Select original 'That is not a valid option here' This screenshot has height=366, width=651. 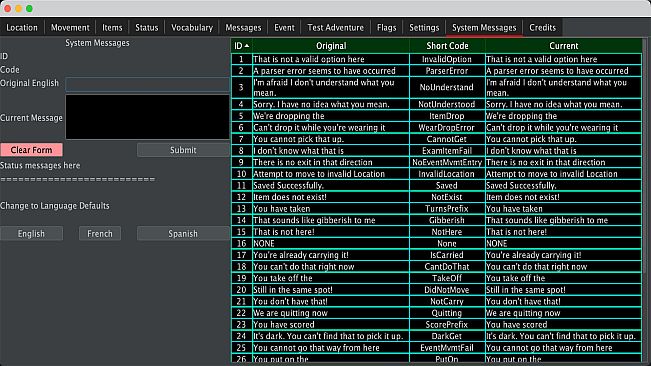tap(331, 59)
